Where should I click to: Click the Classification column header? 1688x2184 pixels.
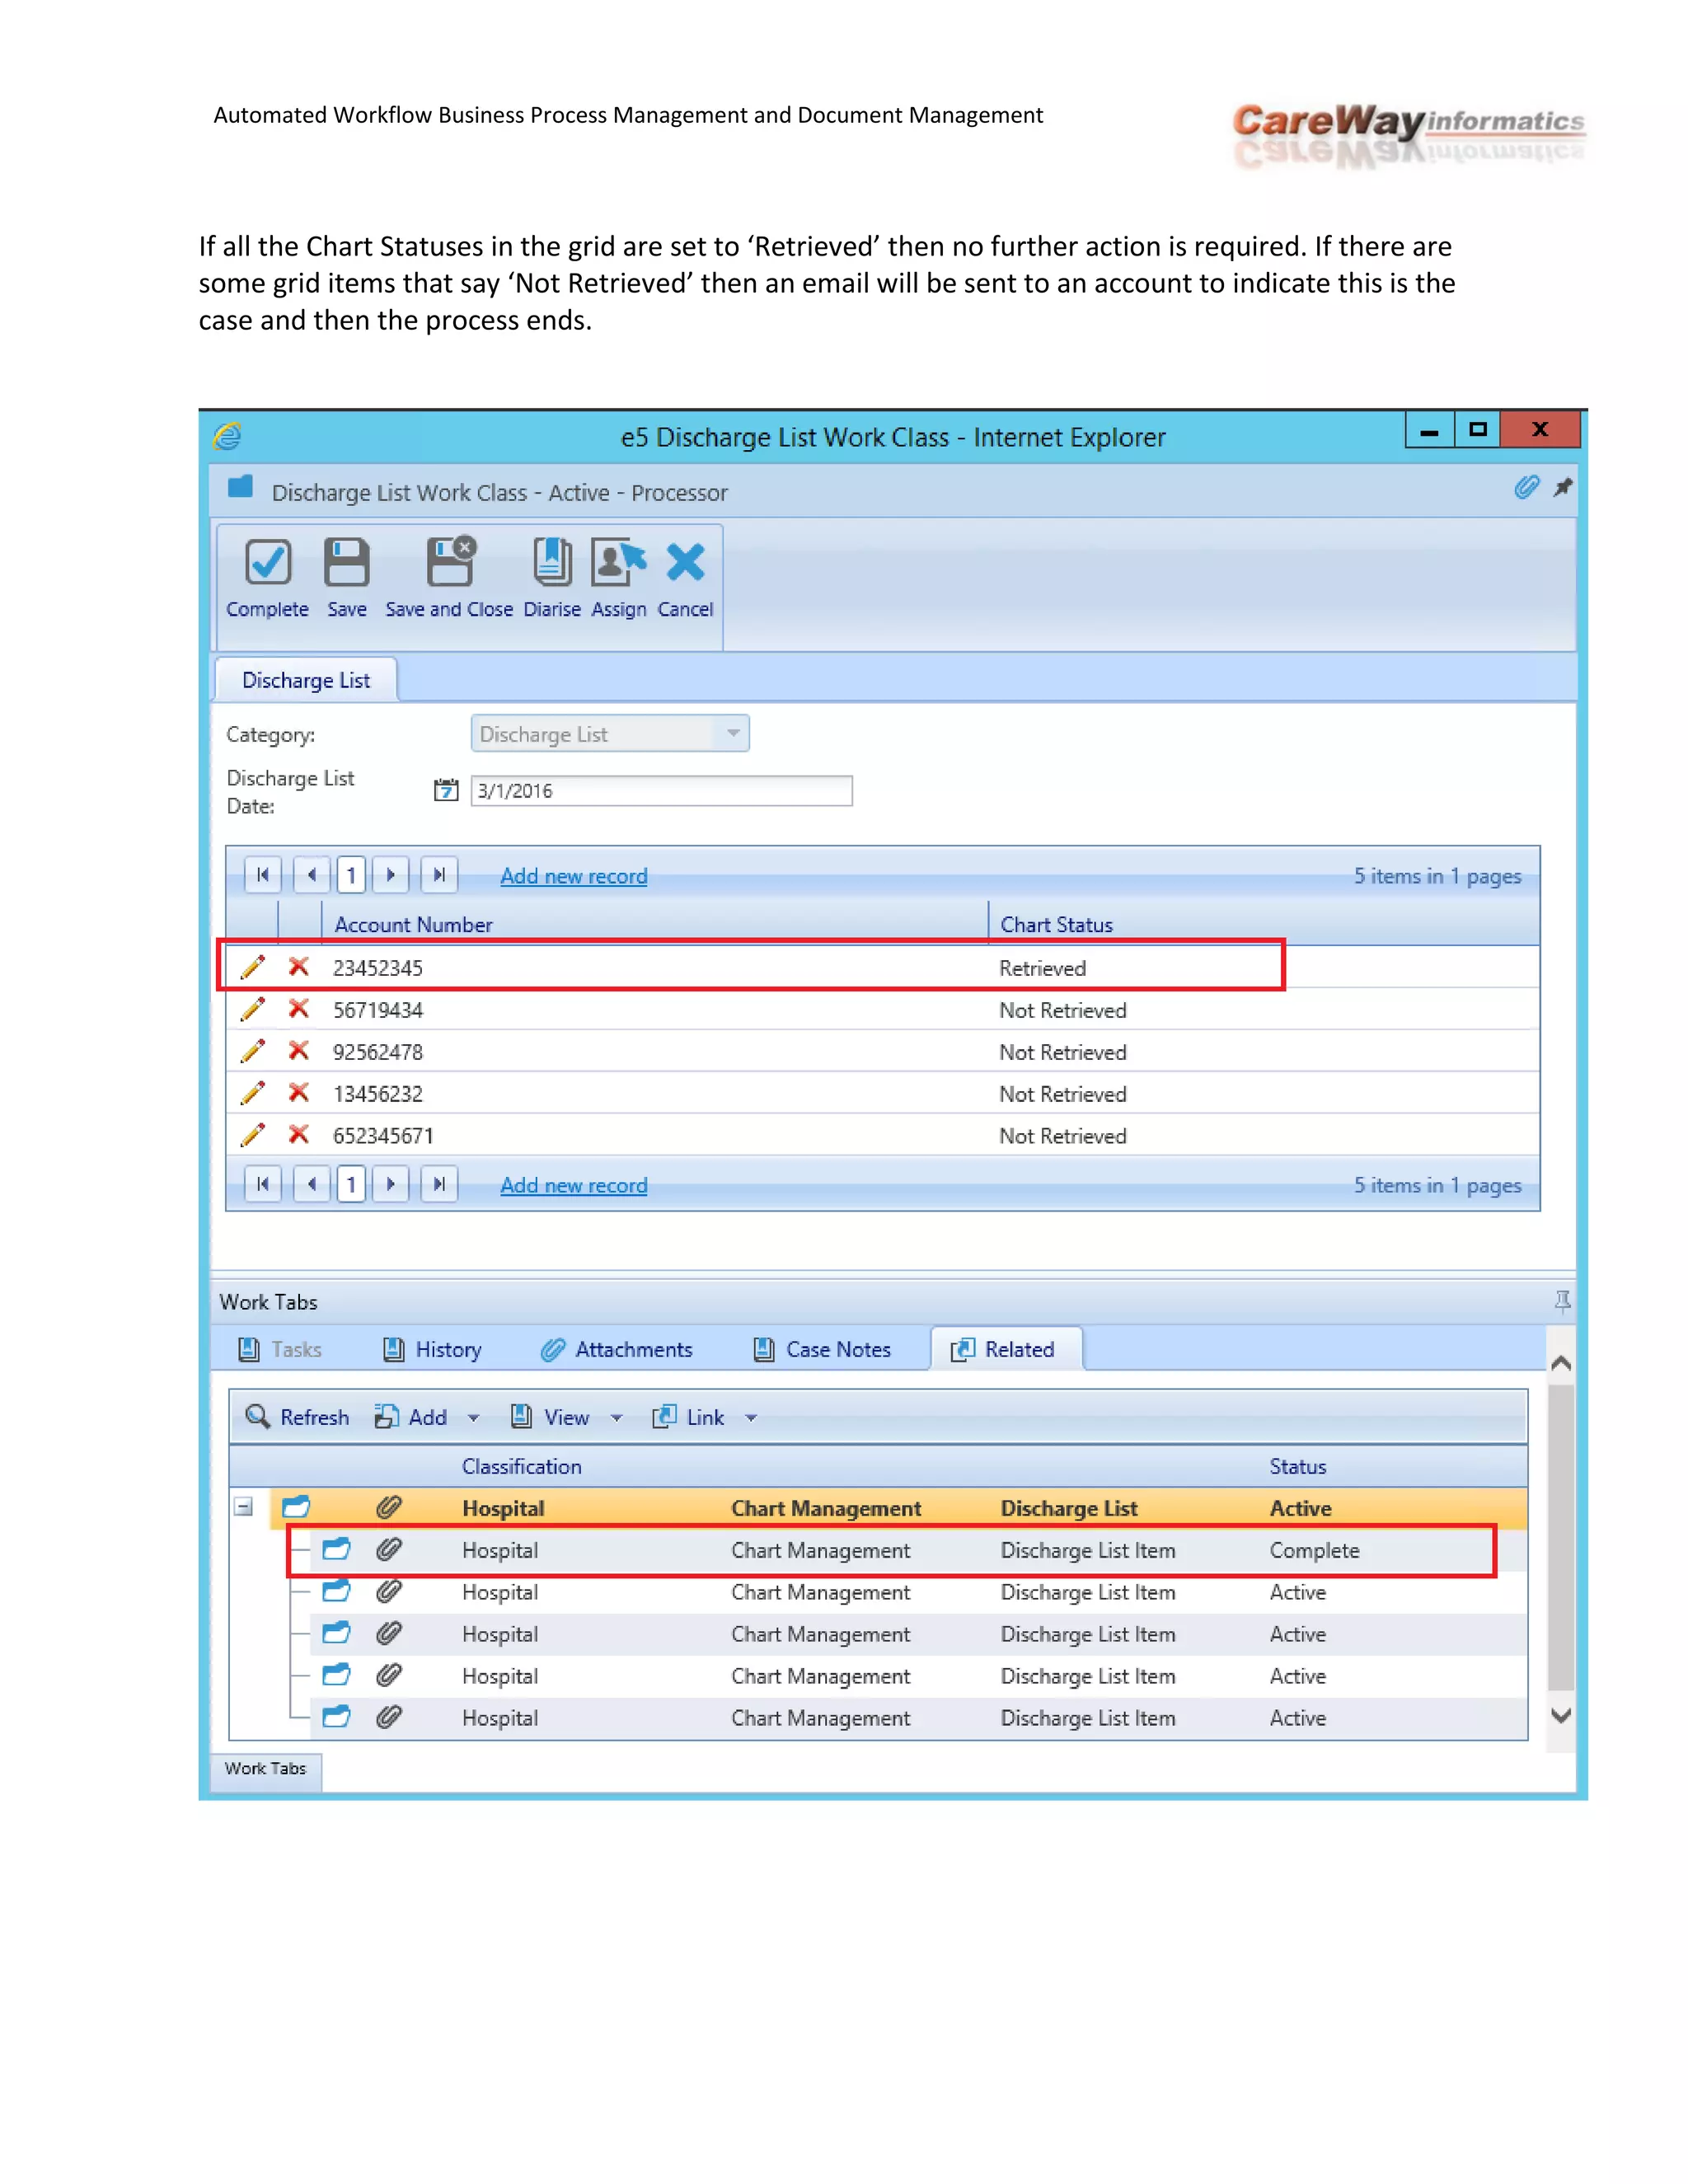[x=521, y=1466]
